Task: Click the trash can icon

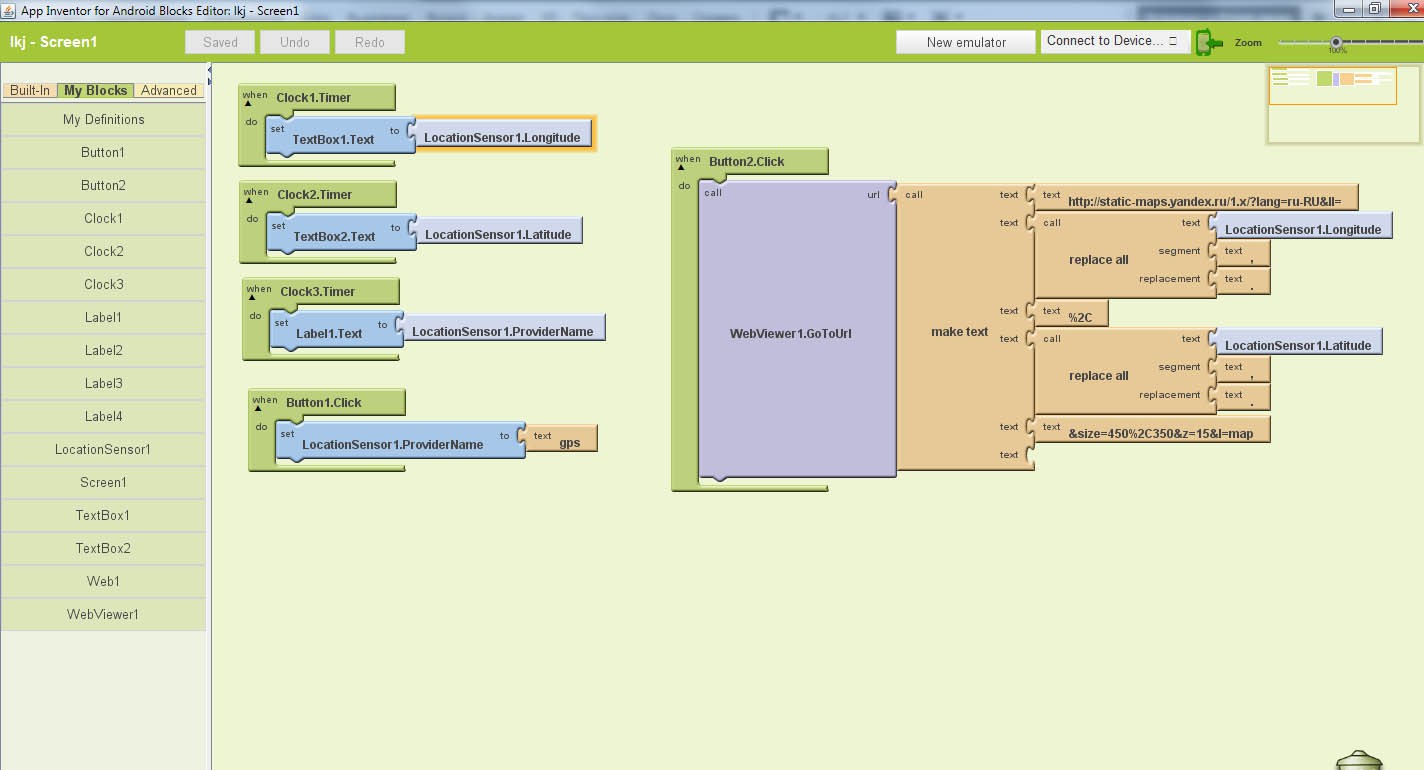Action: tap(1359, 760)
